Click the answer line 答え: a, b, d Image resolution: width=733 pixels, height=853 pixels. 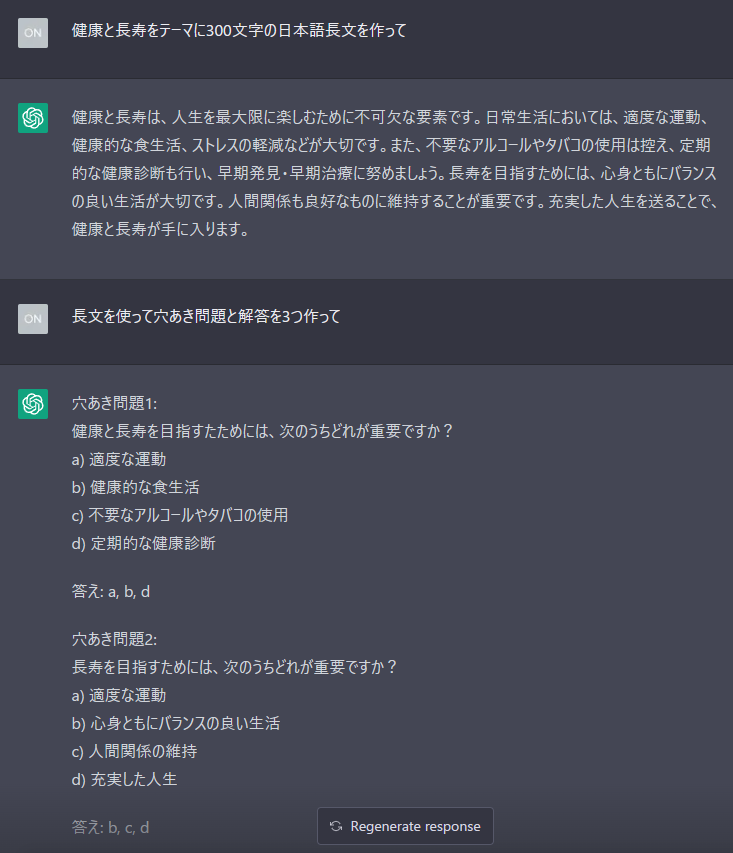111,591
